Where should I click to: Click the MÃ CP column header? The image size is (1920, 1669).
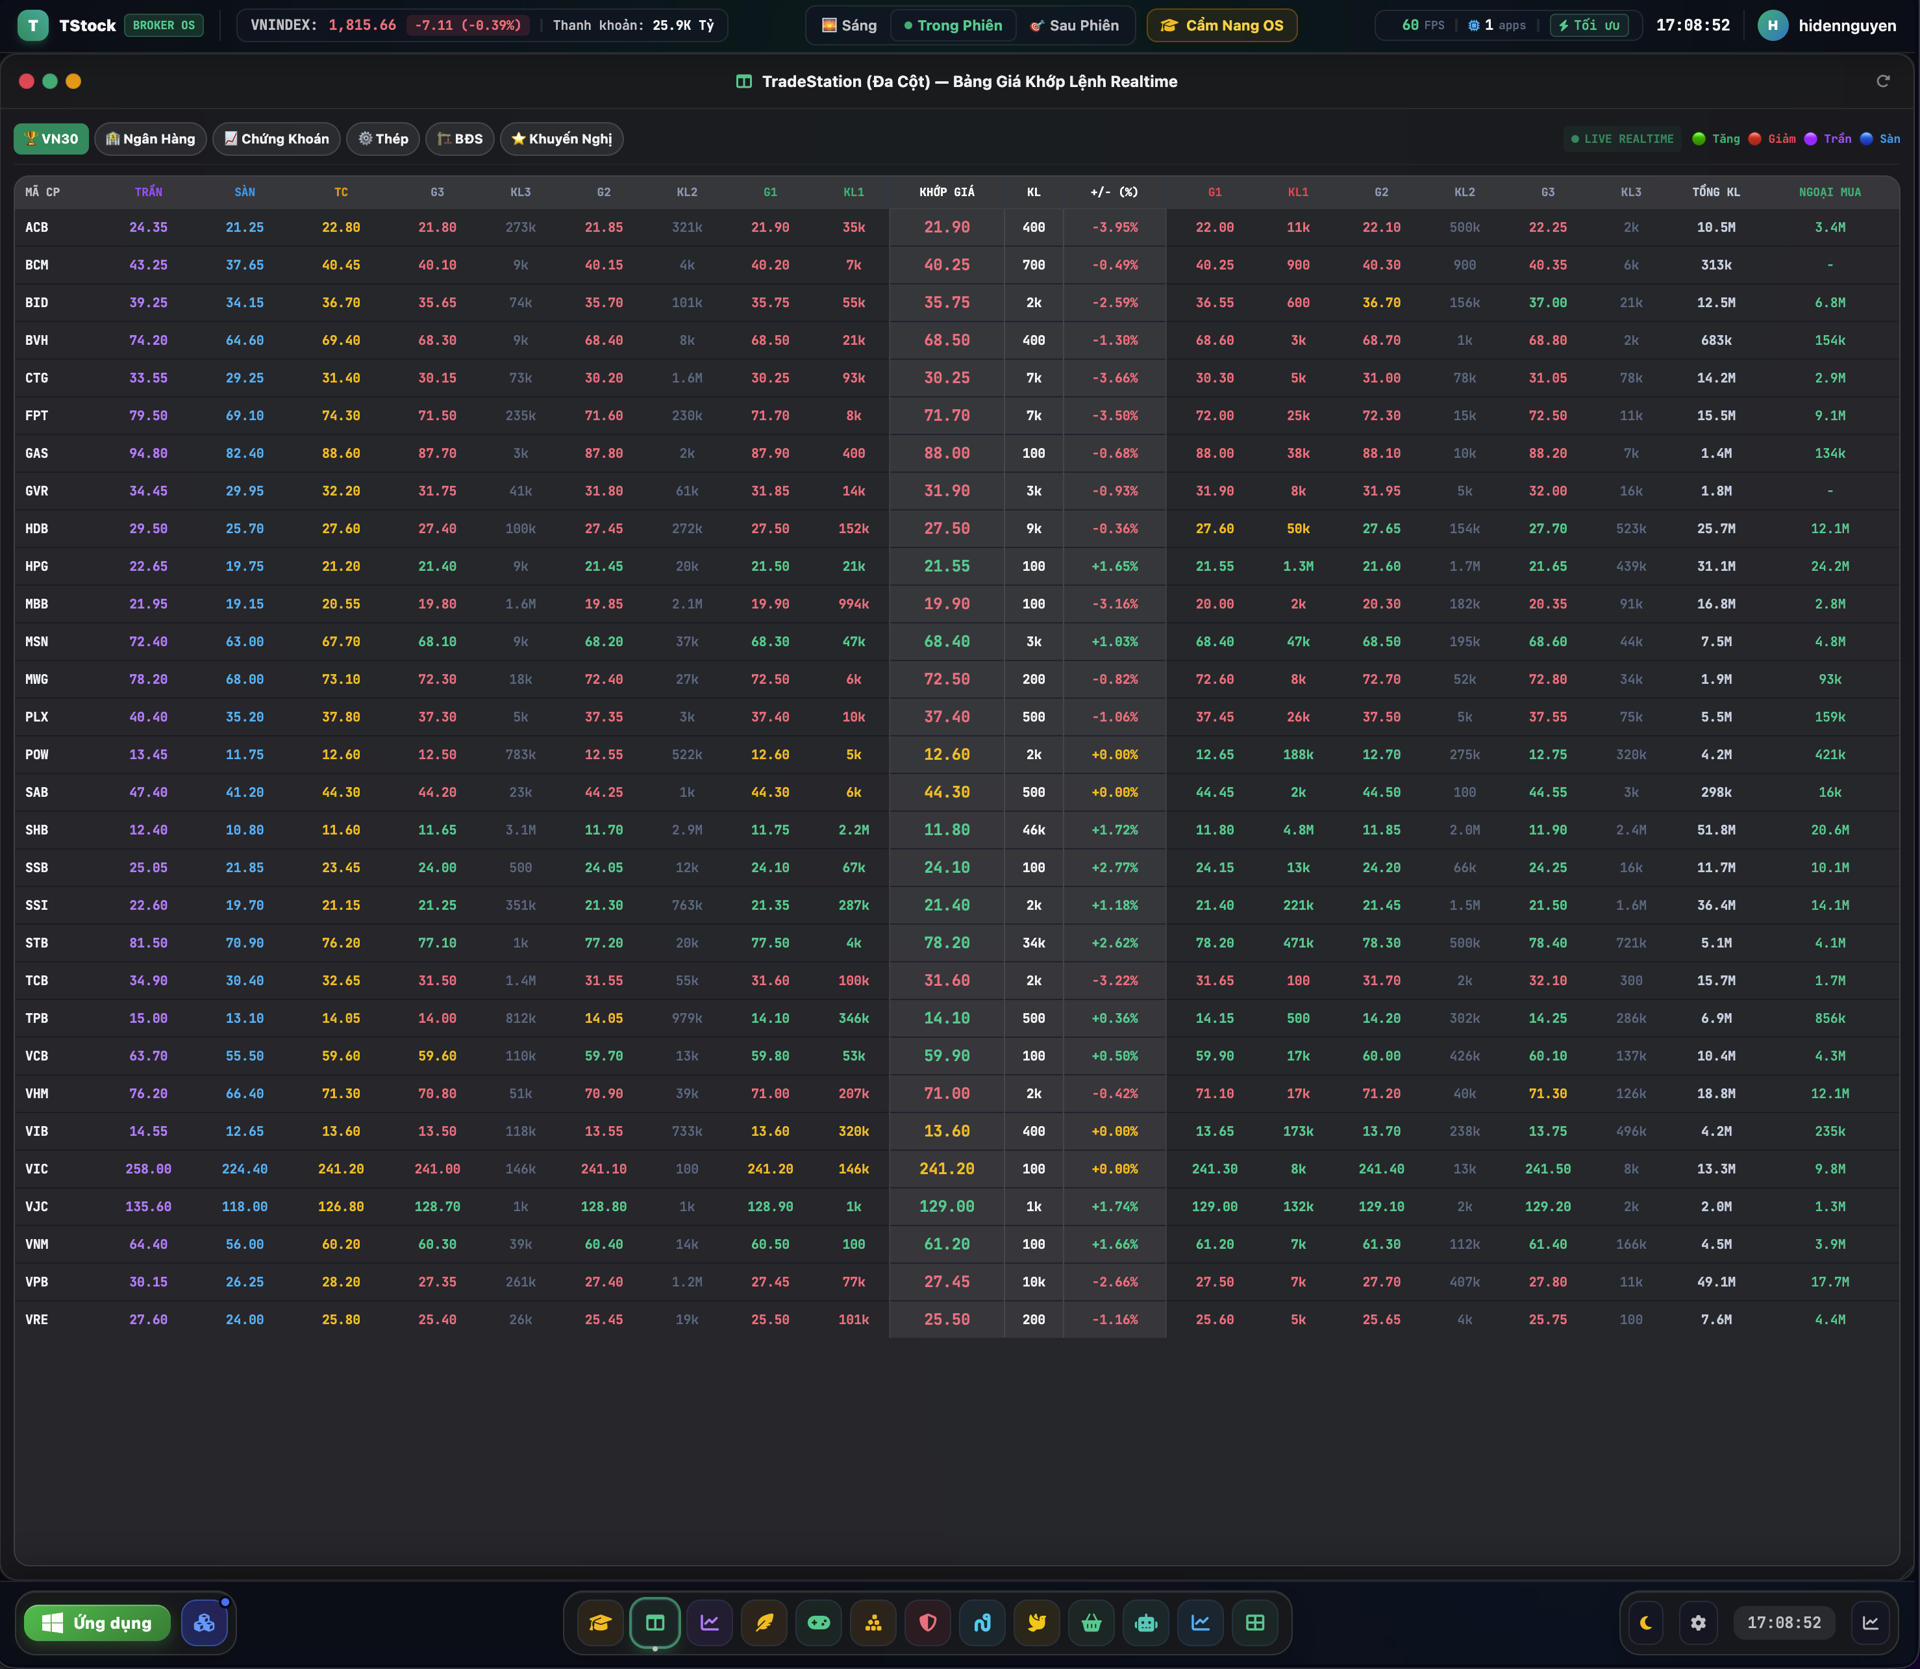tap(43, 192)
